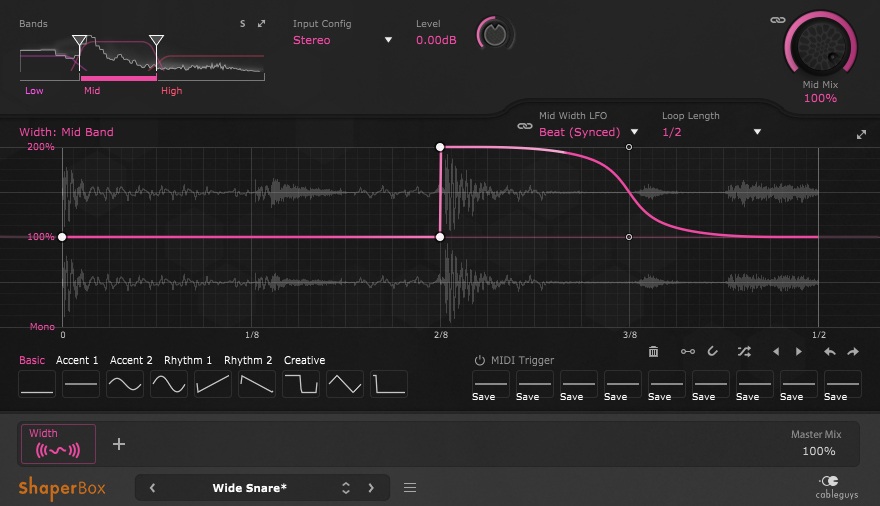
Task: Select the Mid band label
Action: click(92, 91)
